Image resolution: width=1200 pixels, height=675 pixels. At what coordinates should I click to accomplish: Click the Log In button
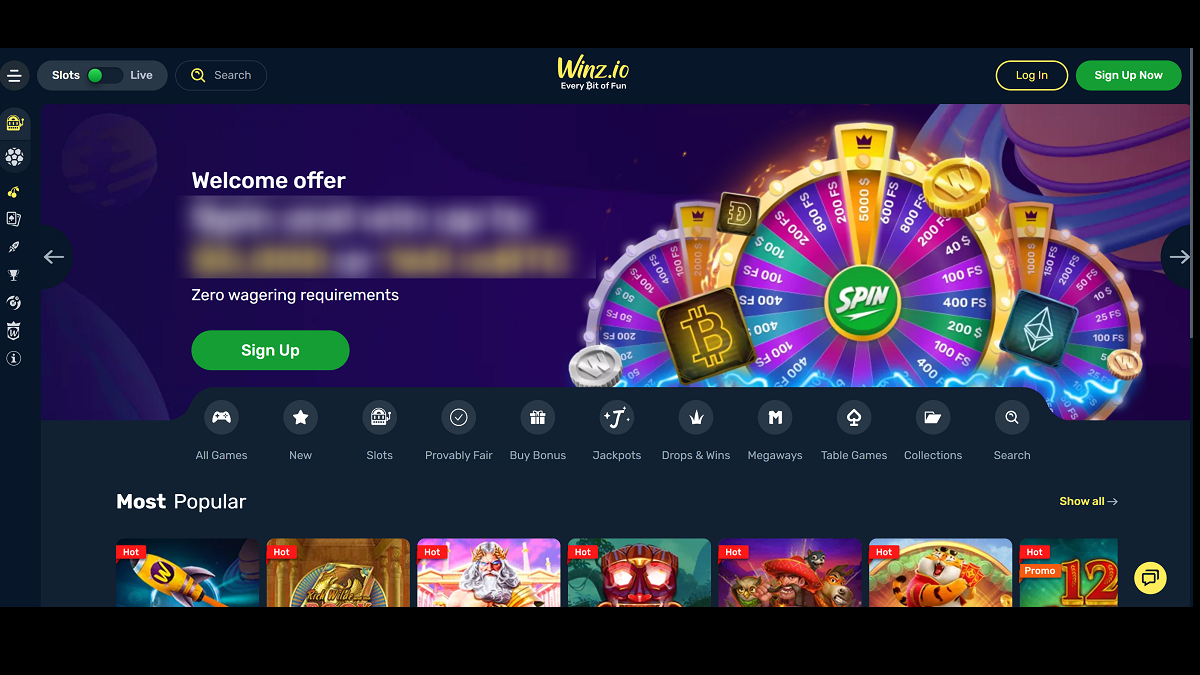click(1032, 75)
